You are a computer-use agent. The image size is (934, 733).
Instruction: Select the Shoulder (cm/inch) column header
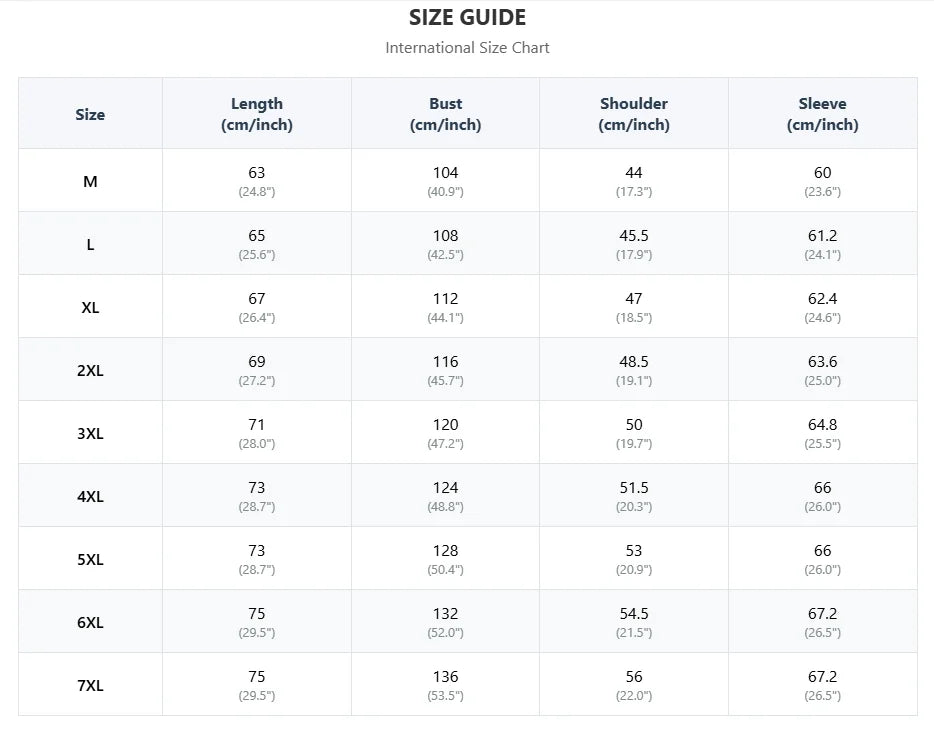(634, 114)
